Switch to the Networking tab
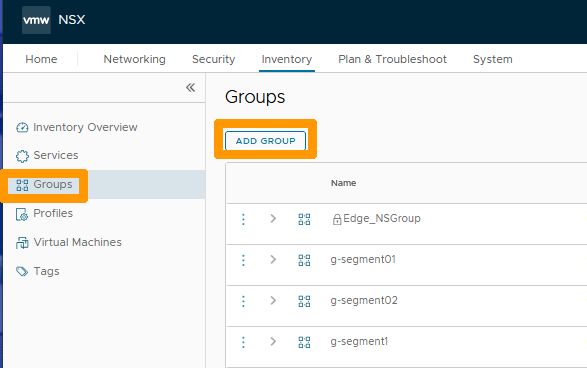This screenshot has width=587, height=368. pos(134,59)
